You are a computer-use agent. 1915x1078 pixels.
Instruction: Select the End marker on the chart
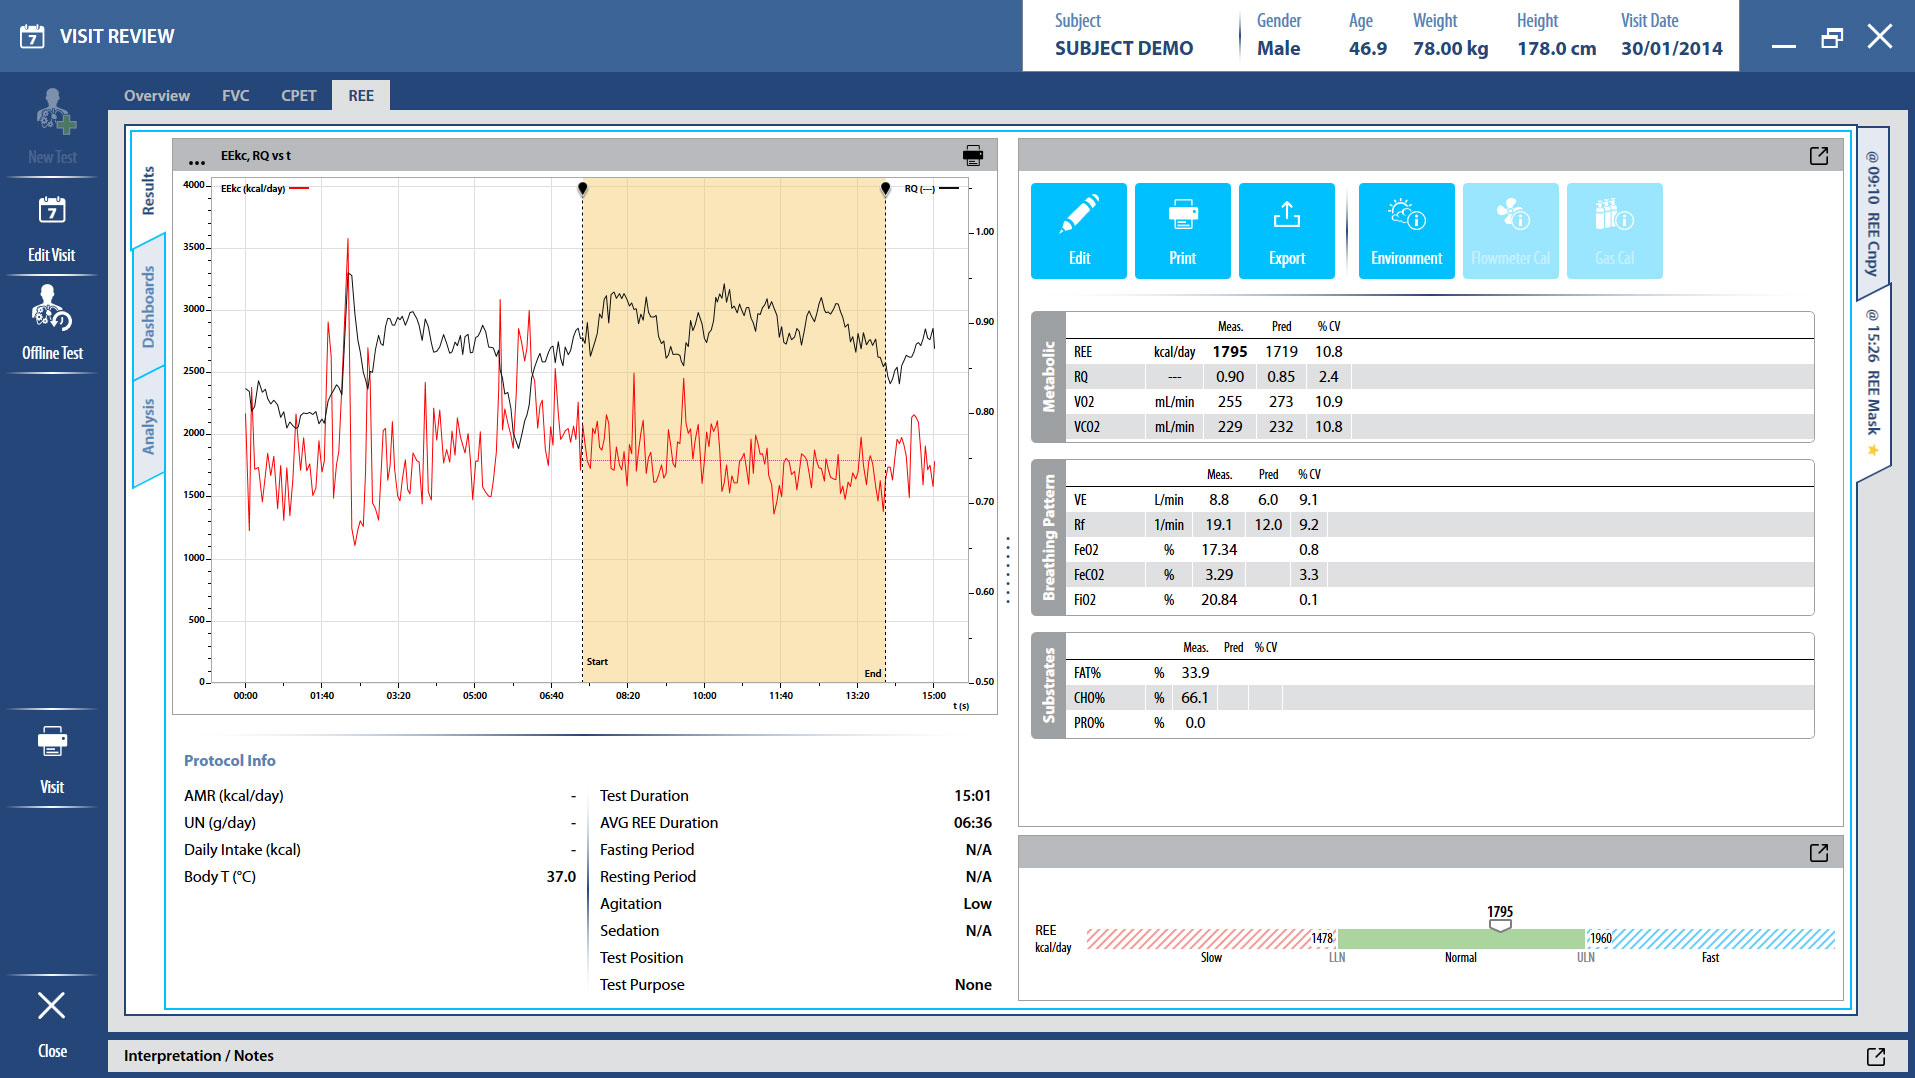[885, 189]
